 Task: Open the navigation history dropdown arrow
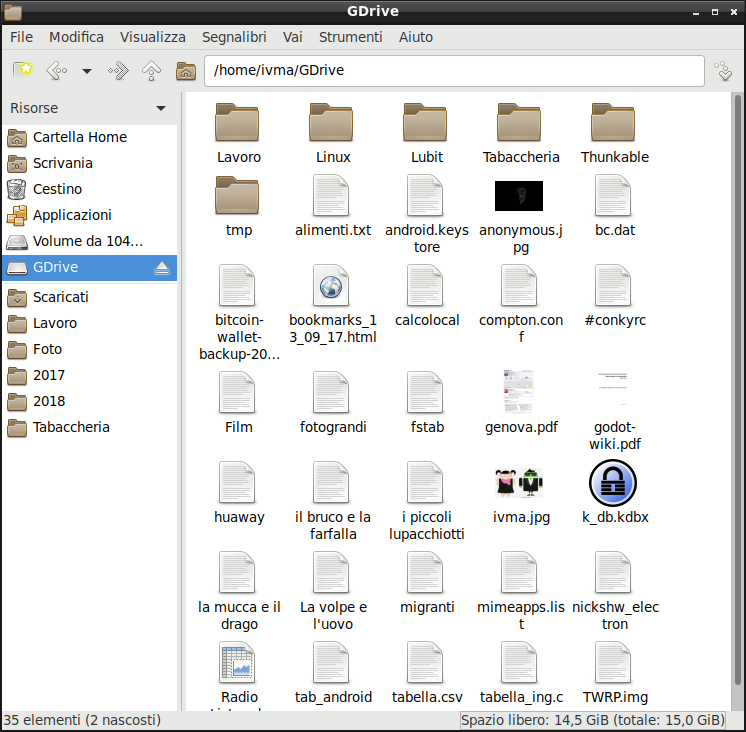[87, 71]
